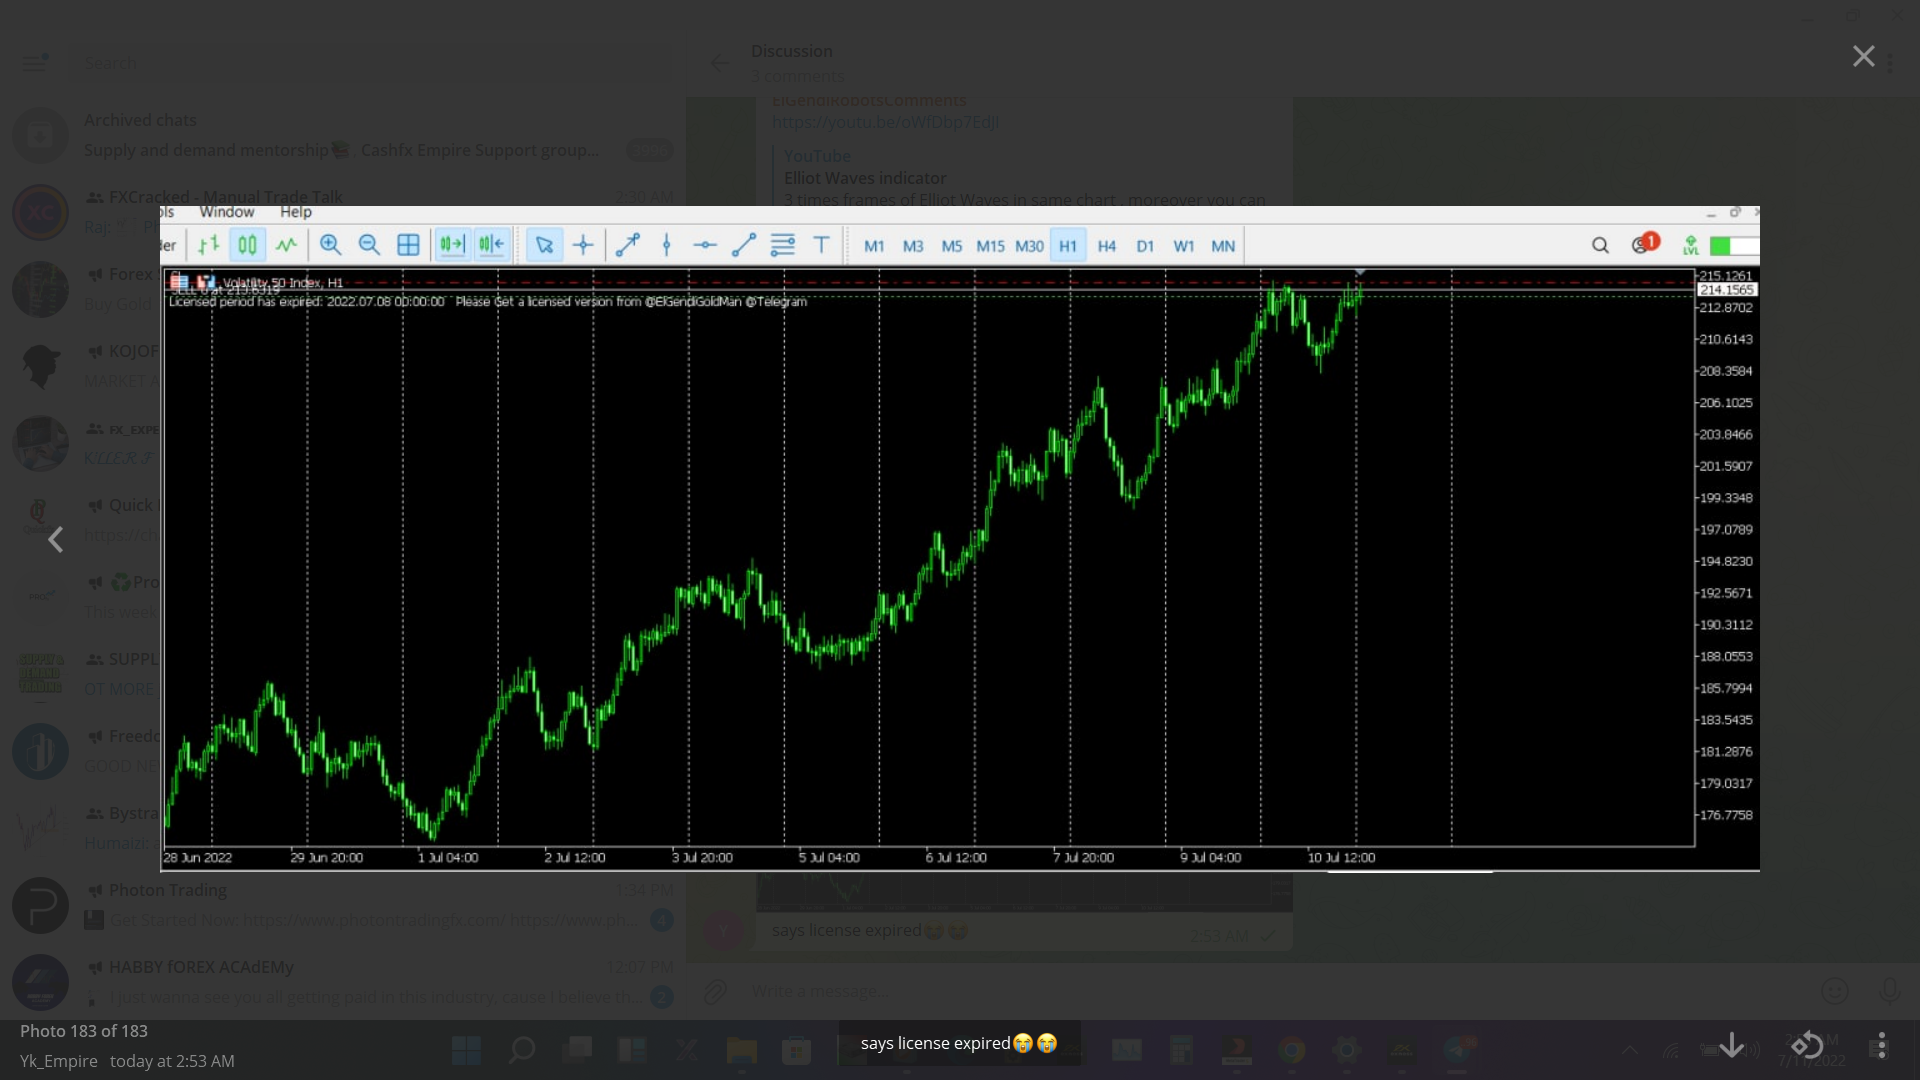Image resolution: width=1920 pixels, height=1080 pixels.
Task: Toggle the bar chart type button
Action: (208, 245)
